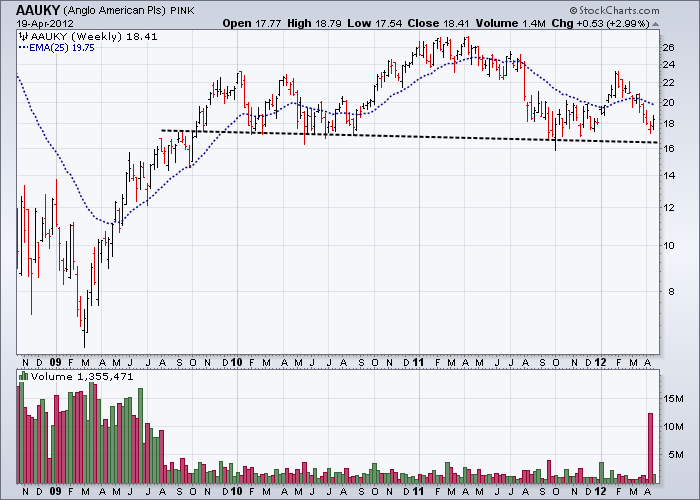Click the AAUKY (Weekly) 18.41 legend
Screen dimensions: 700x500
coord(94,37)
